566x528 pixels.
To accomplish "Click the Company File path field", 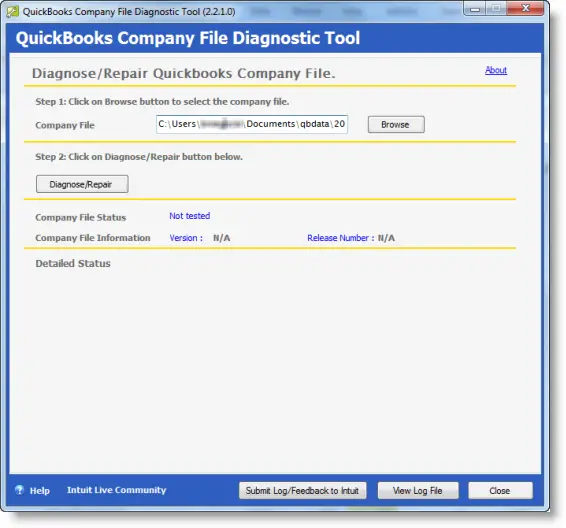I will (x=252, y=125).
